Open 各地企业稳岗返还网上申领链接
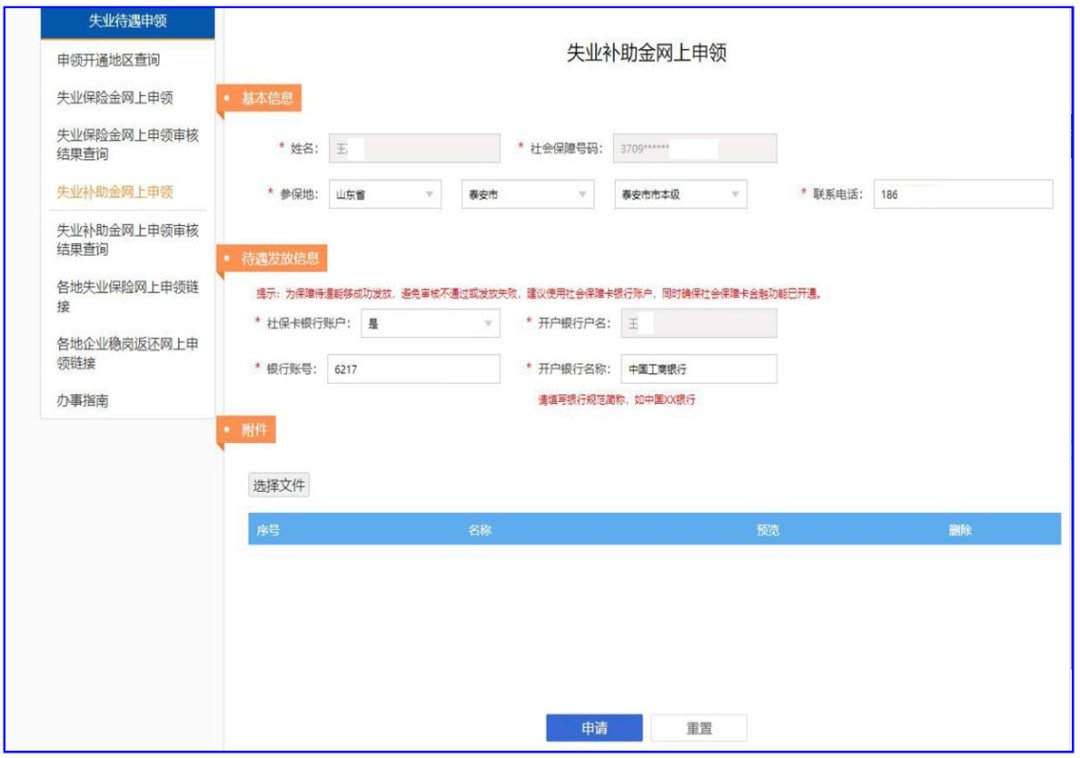 coord(127,354)
